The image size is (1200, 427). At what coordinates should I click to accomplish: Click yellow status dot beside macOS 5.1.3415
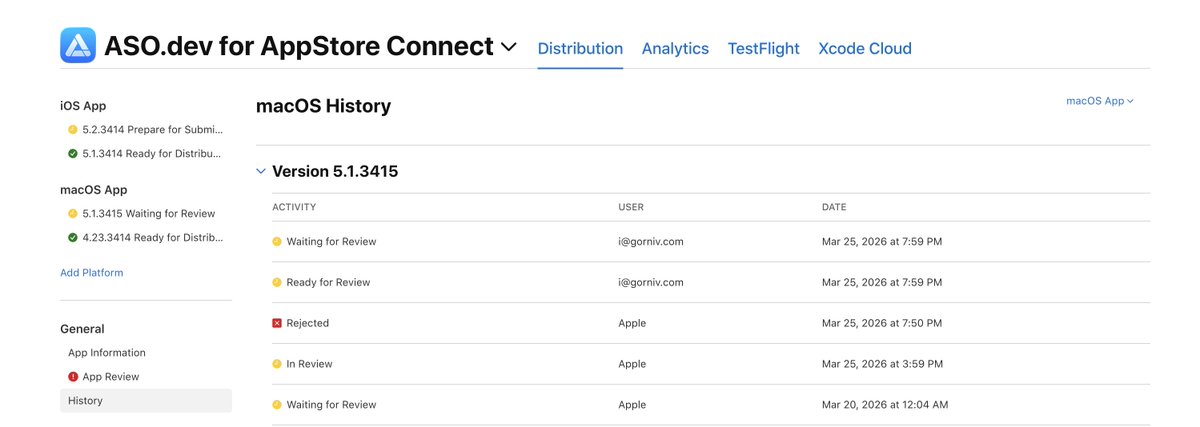[x=72, y=214]
